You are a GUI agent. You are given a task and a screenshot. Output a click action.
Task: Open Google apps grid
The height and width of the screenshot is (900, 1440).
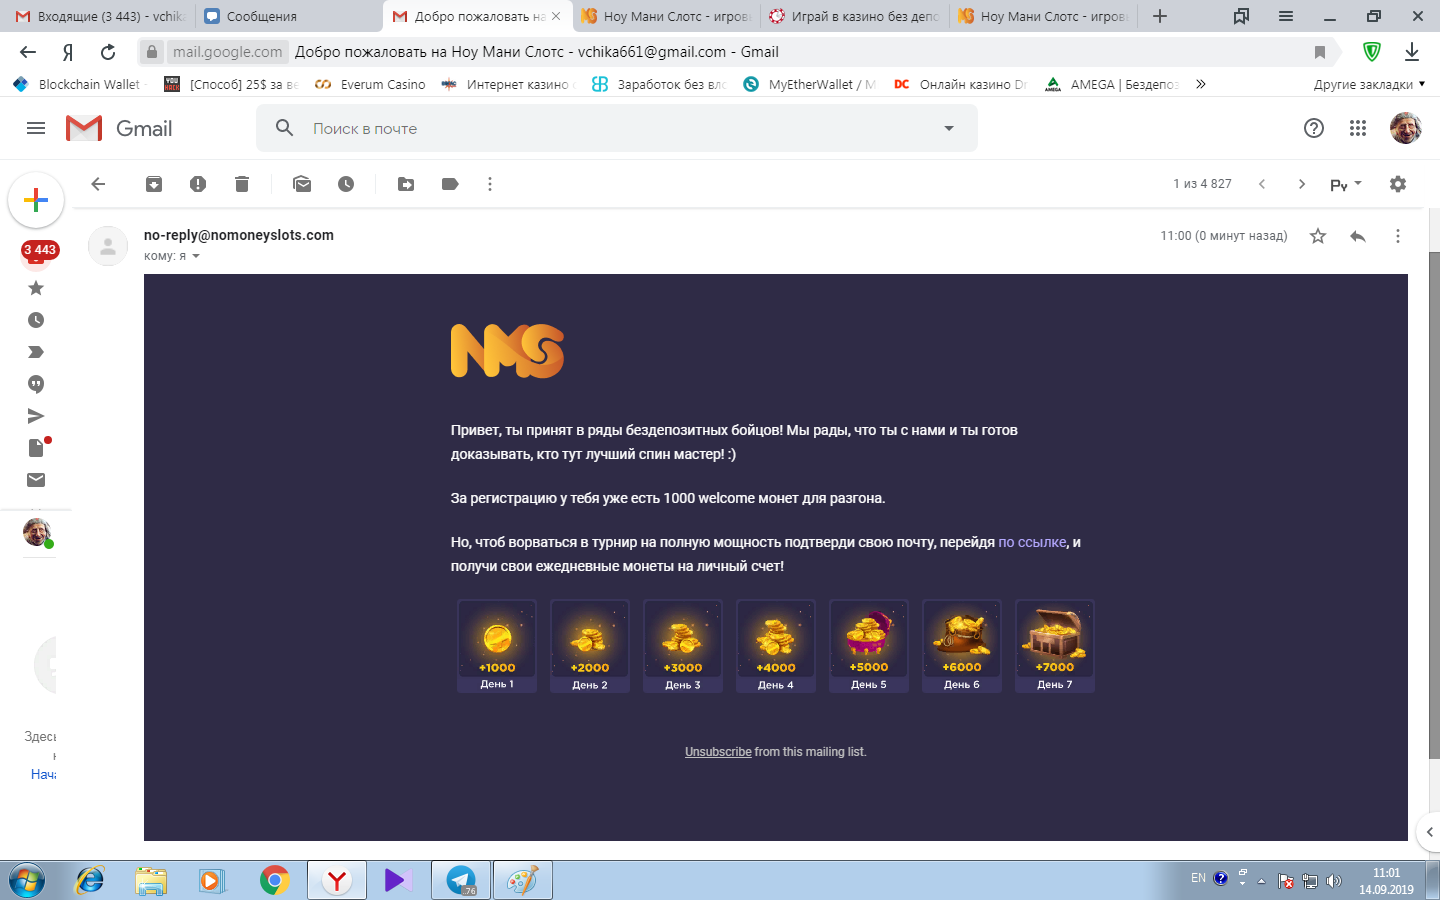[x=1358, y=128]
